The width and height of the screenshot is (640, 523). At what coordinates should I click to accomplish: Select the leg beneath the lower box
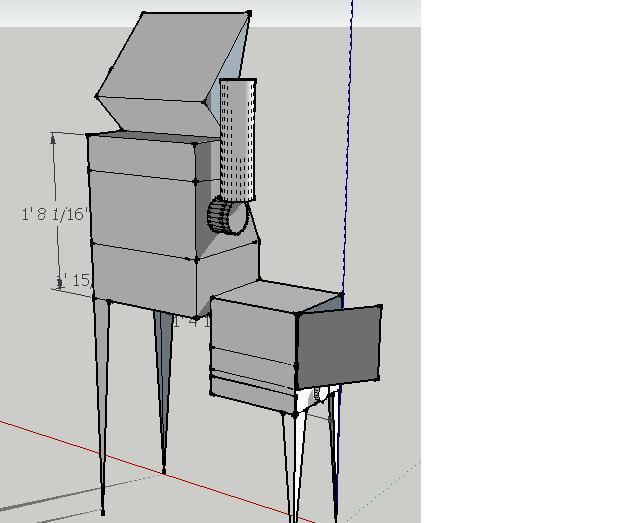coord(293,460)
